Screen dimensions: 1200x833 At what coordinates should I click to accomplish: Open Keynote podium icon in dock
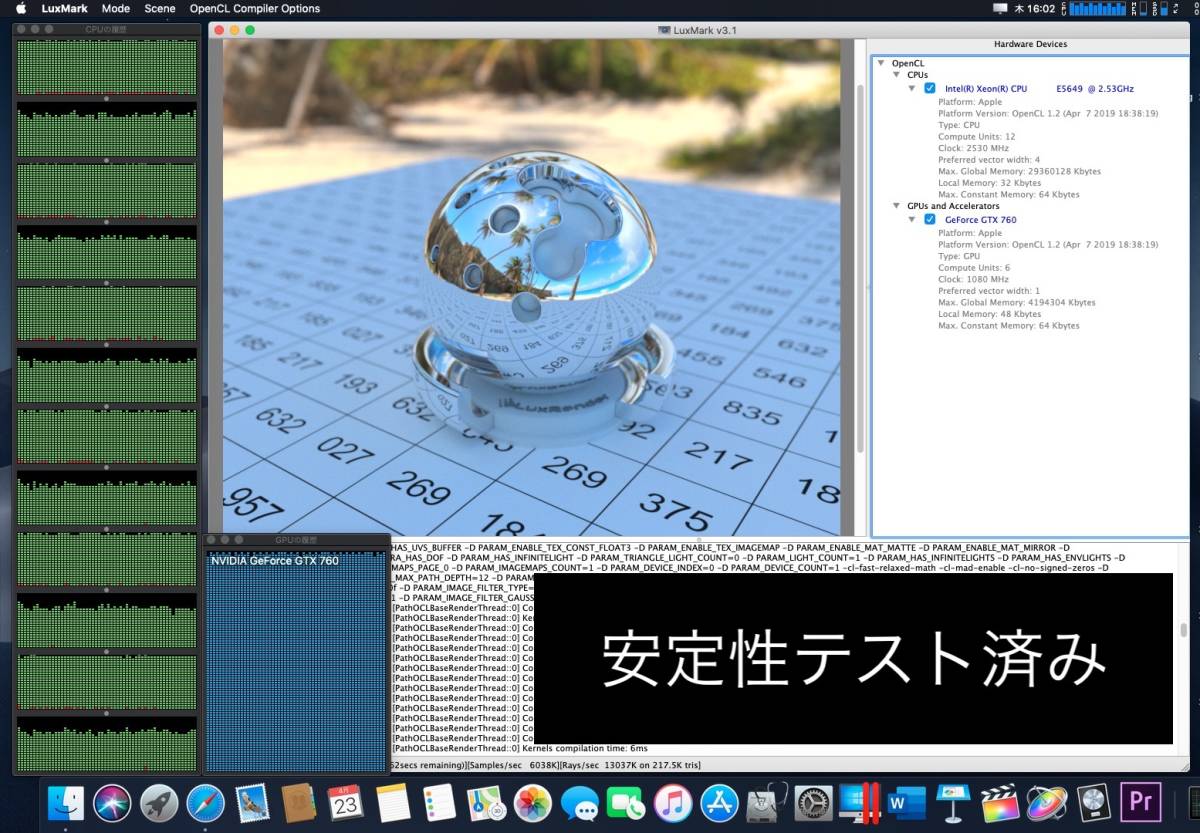pyautogui.click(x=954, y=802)
